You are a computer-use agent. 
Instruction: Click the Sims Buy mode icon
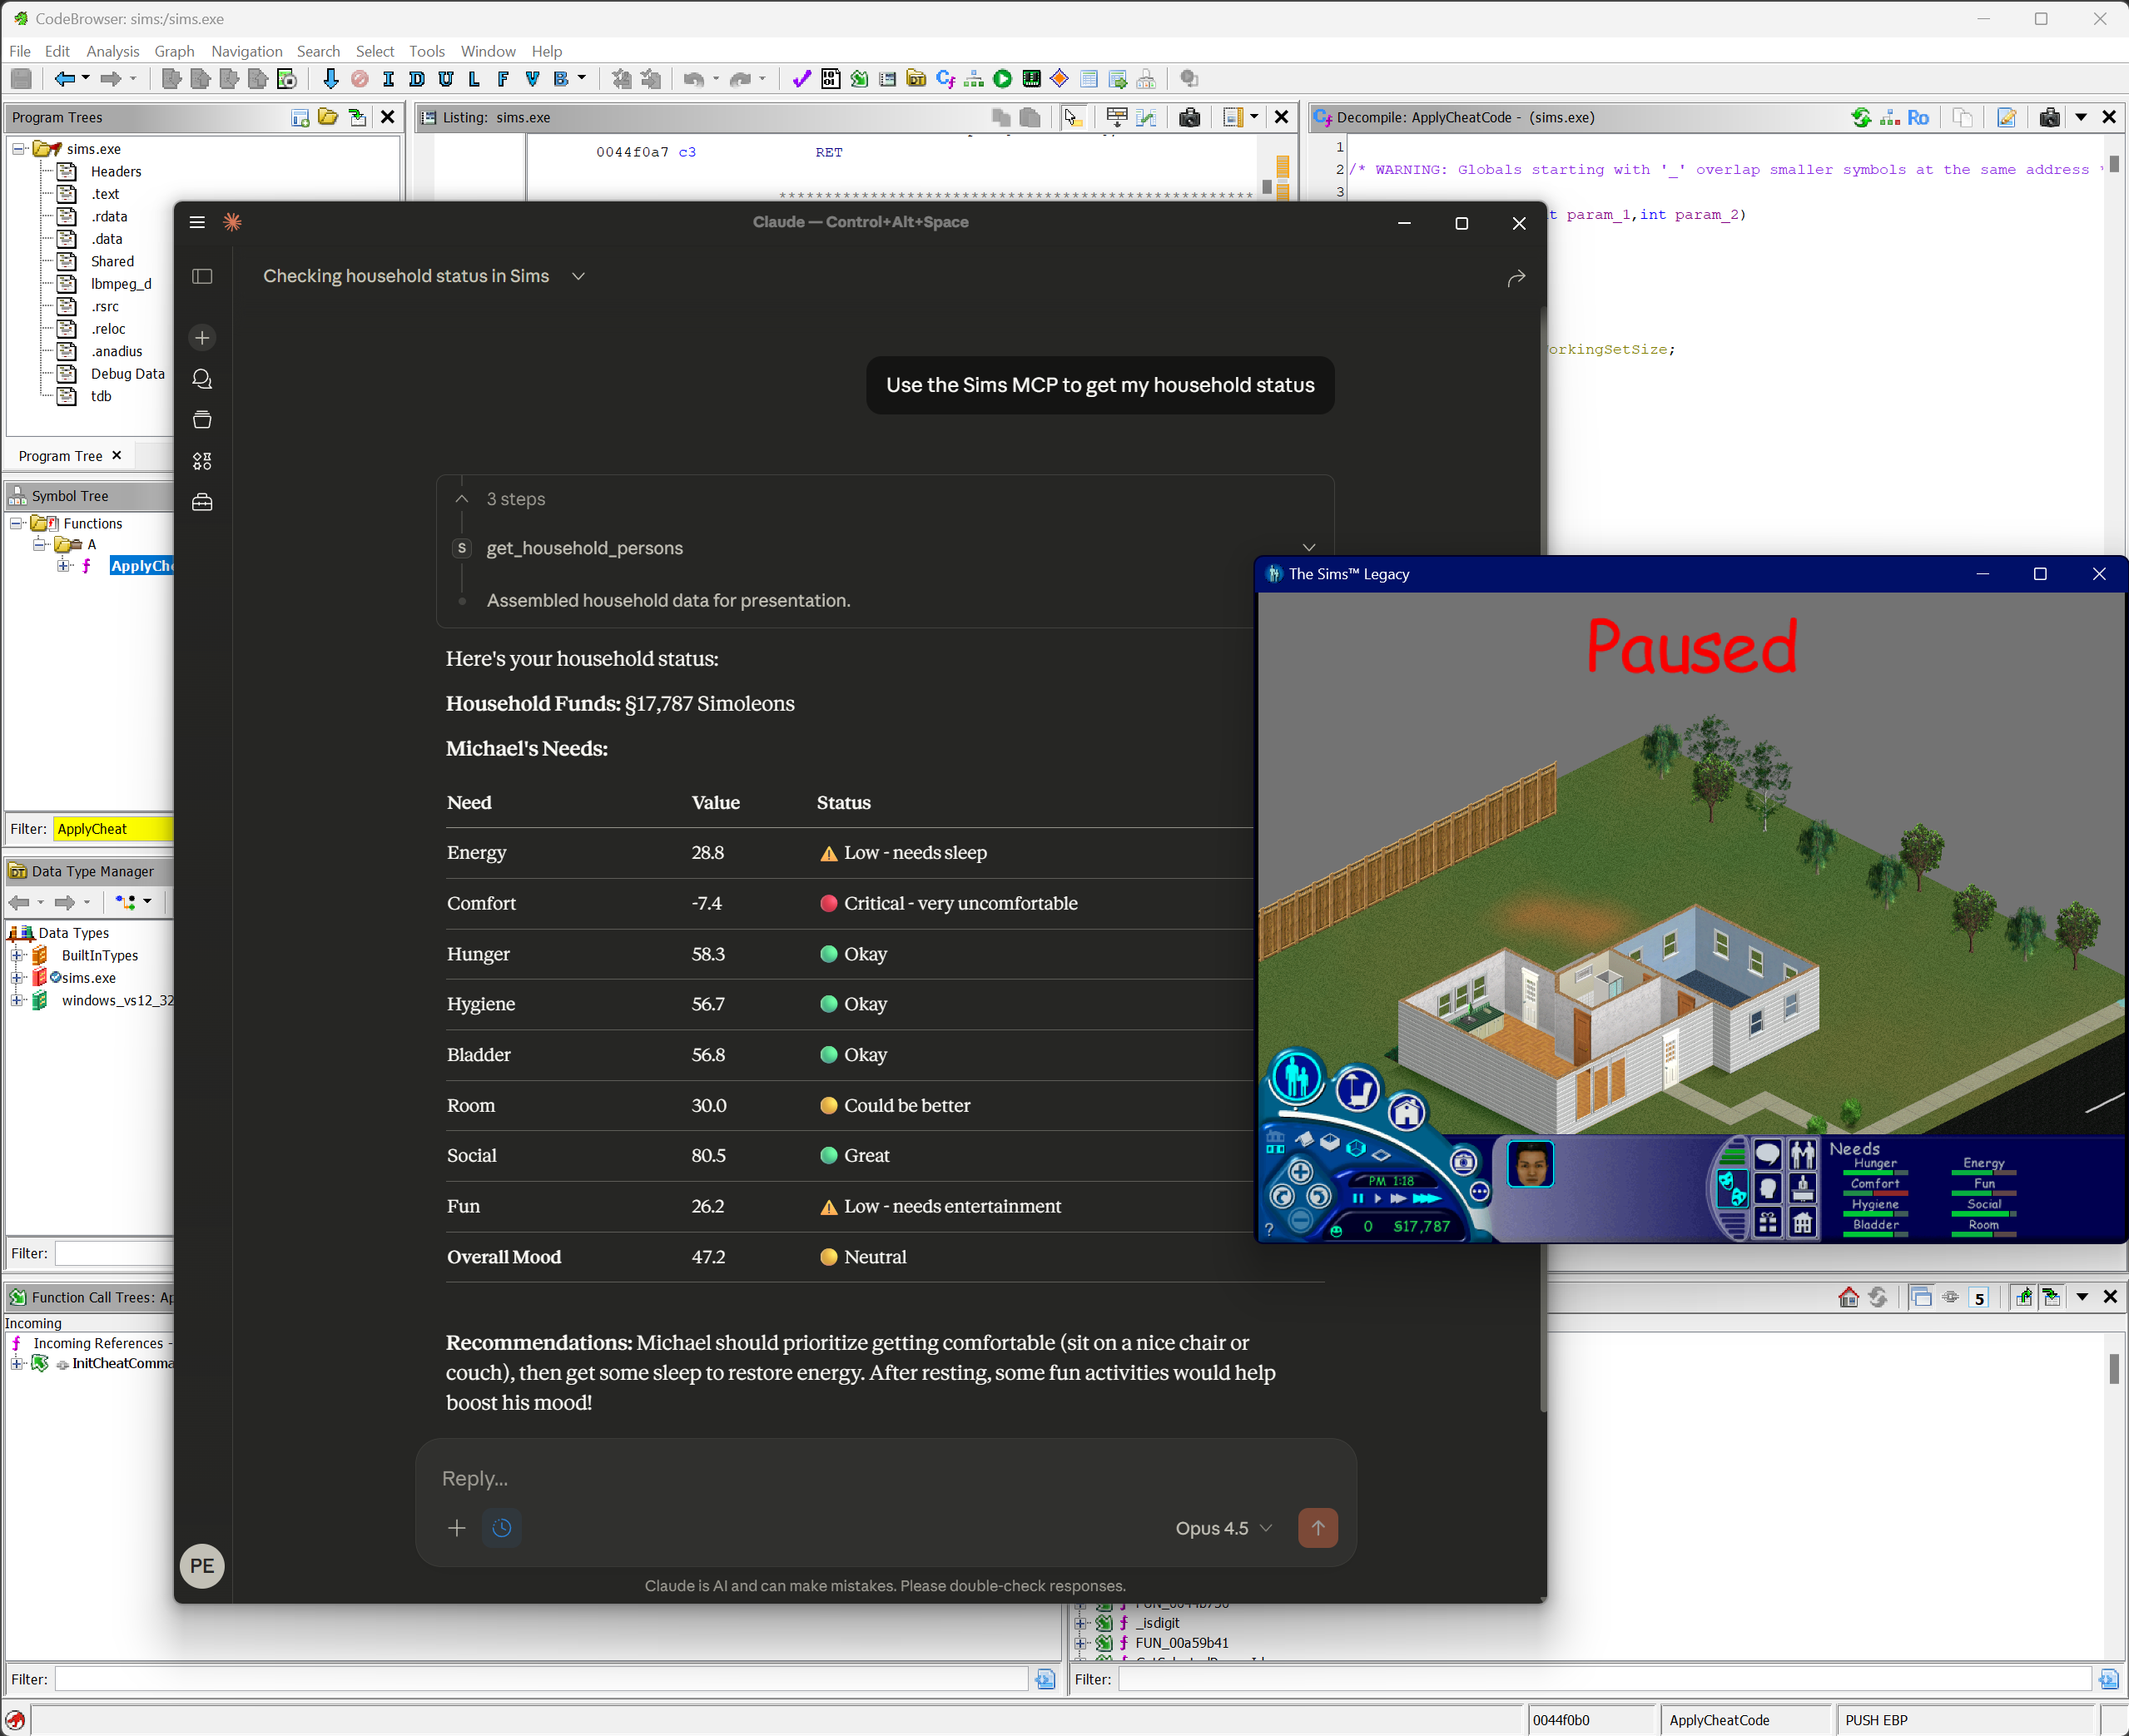coord(1357,1089)
